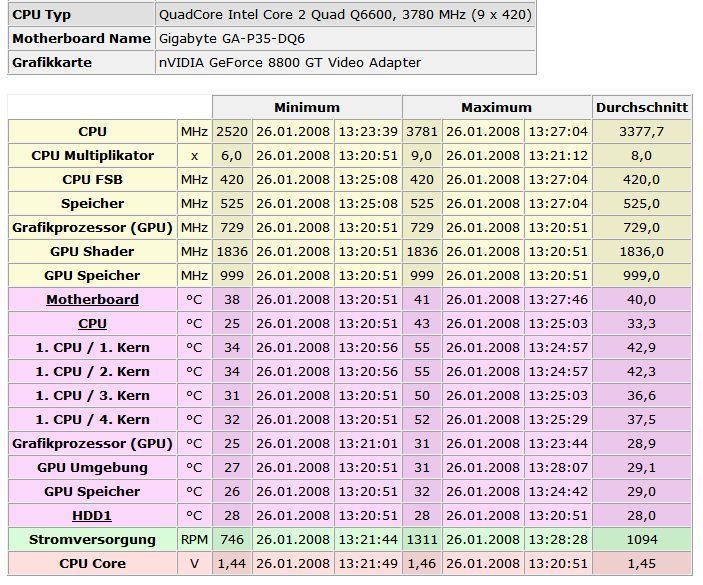
Task: Select the time 13:21:12 in multiplier row
Action: (x=558, y=156)
